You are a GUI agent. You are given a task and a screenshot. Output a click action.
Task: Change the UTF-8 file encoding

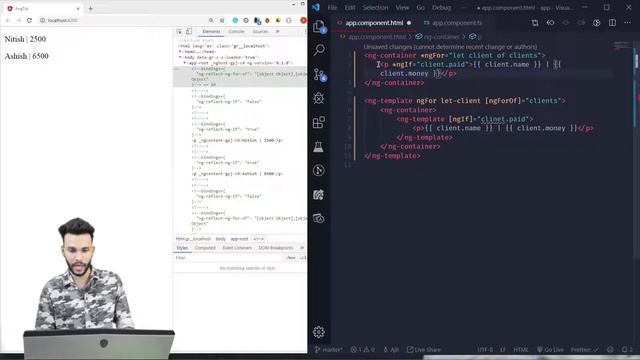coord(485,349)
